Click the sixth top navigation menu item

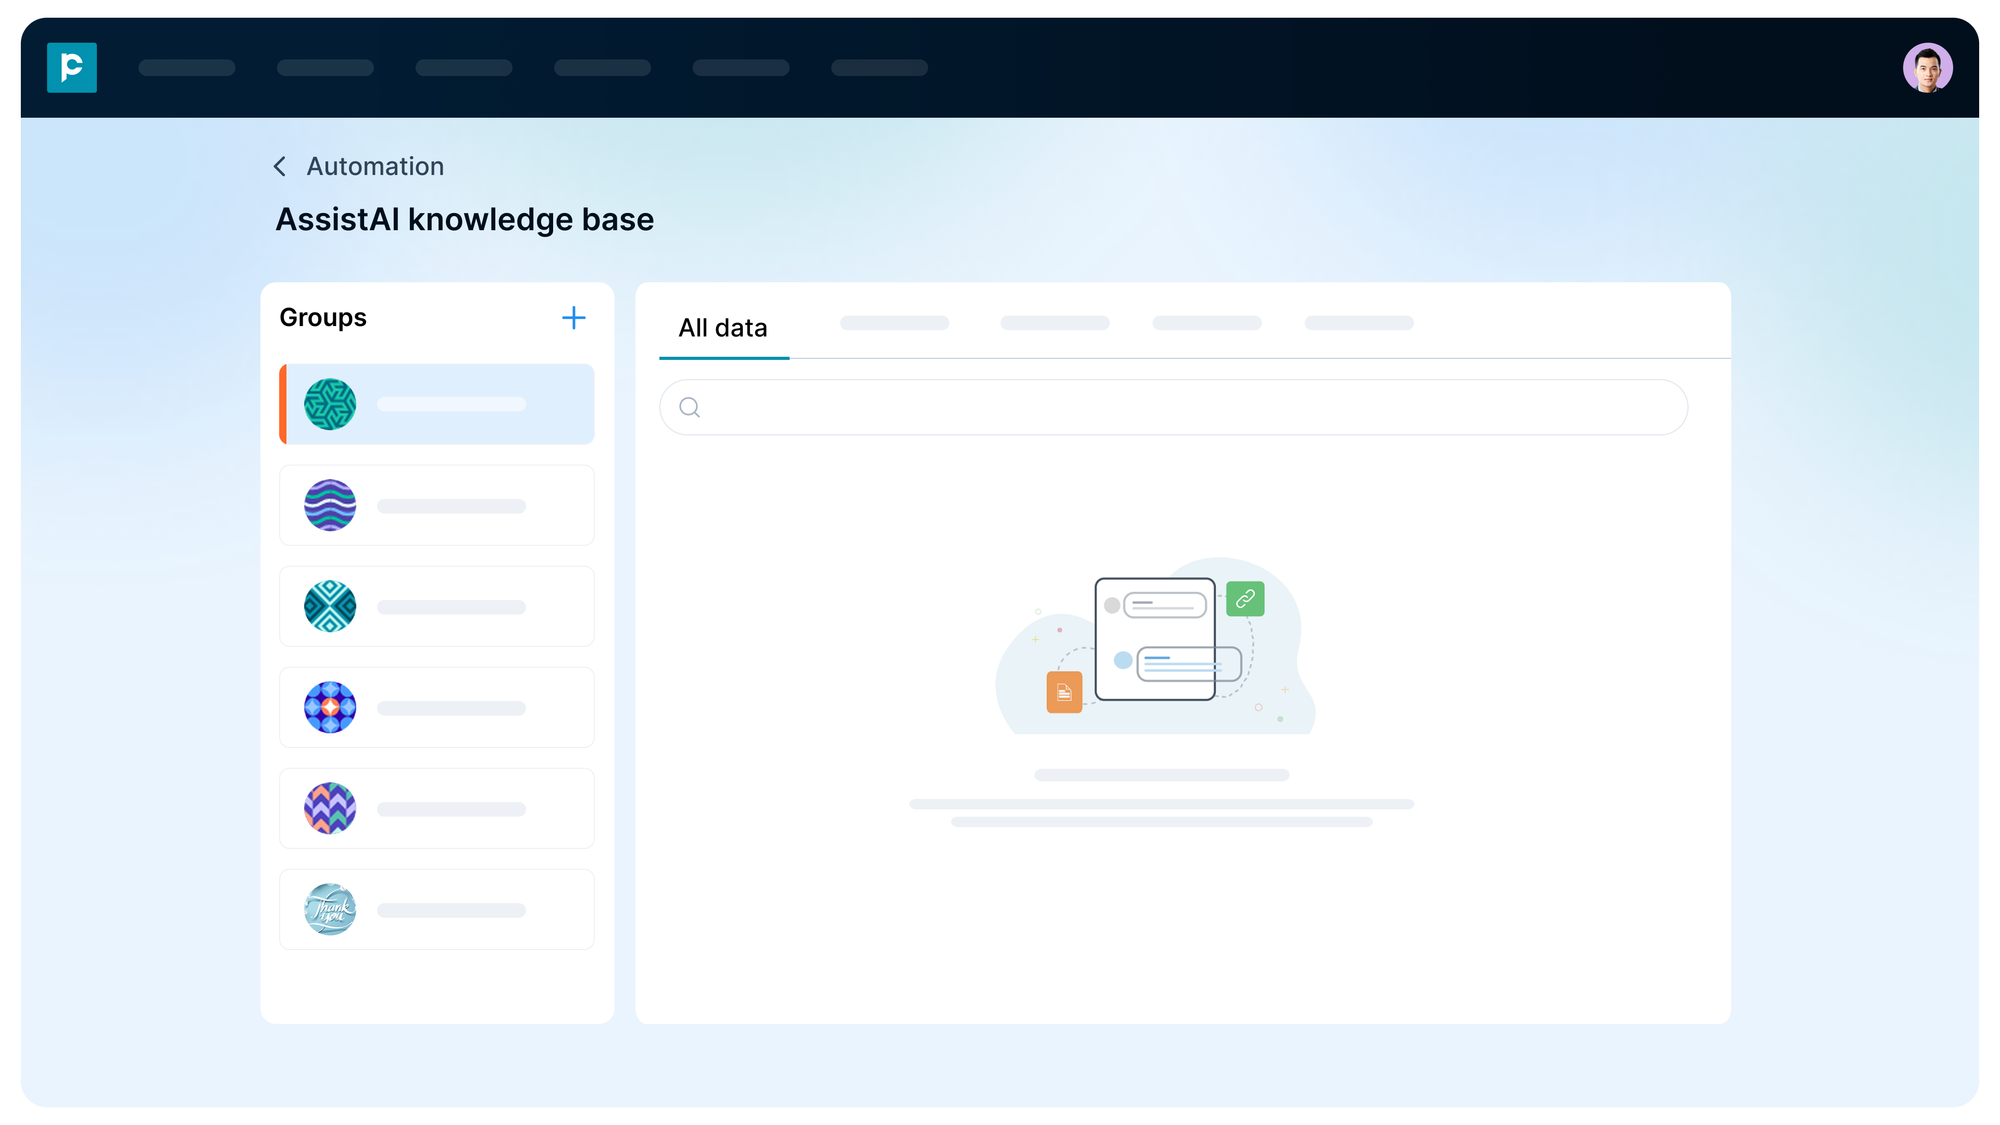click(x=879, y=68)
